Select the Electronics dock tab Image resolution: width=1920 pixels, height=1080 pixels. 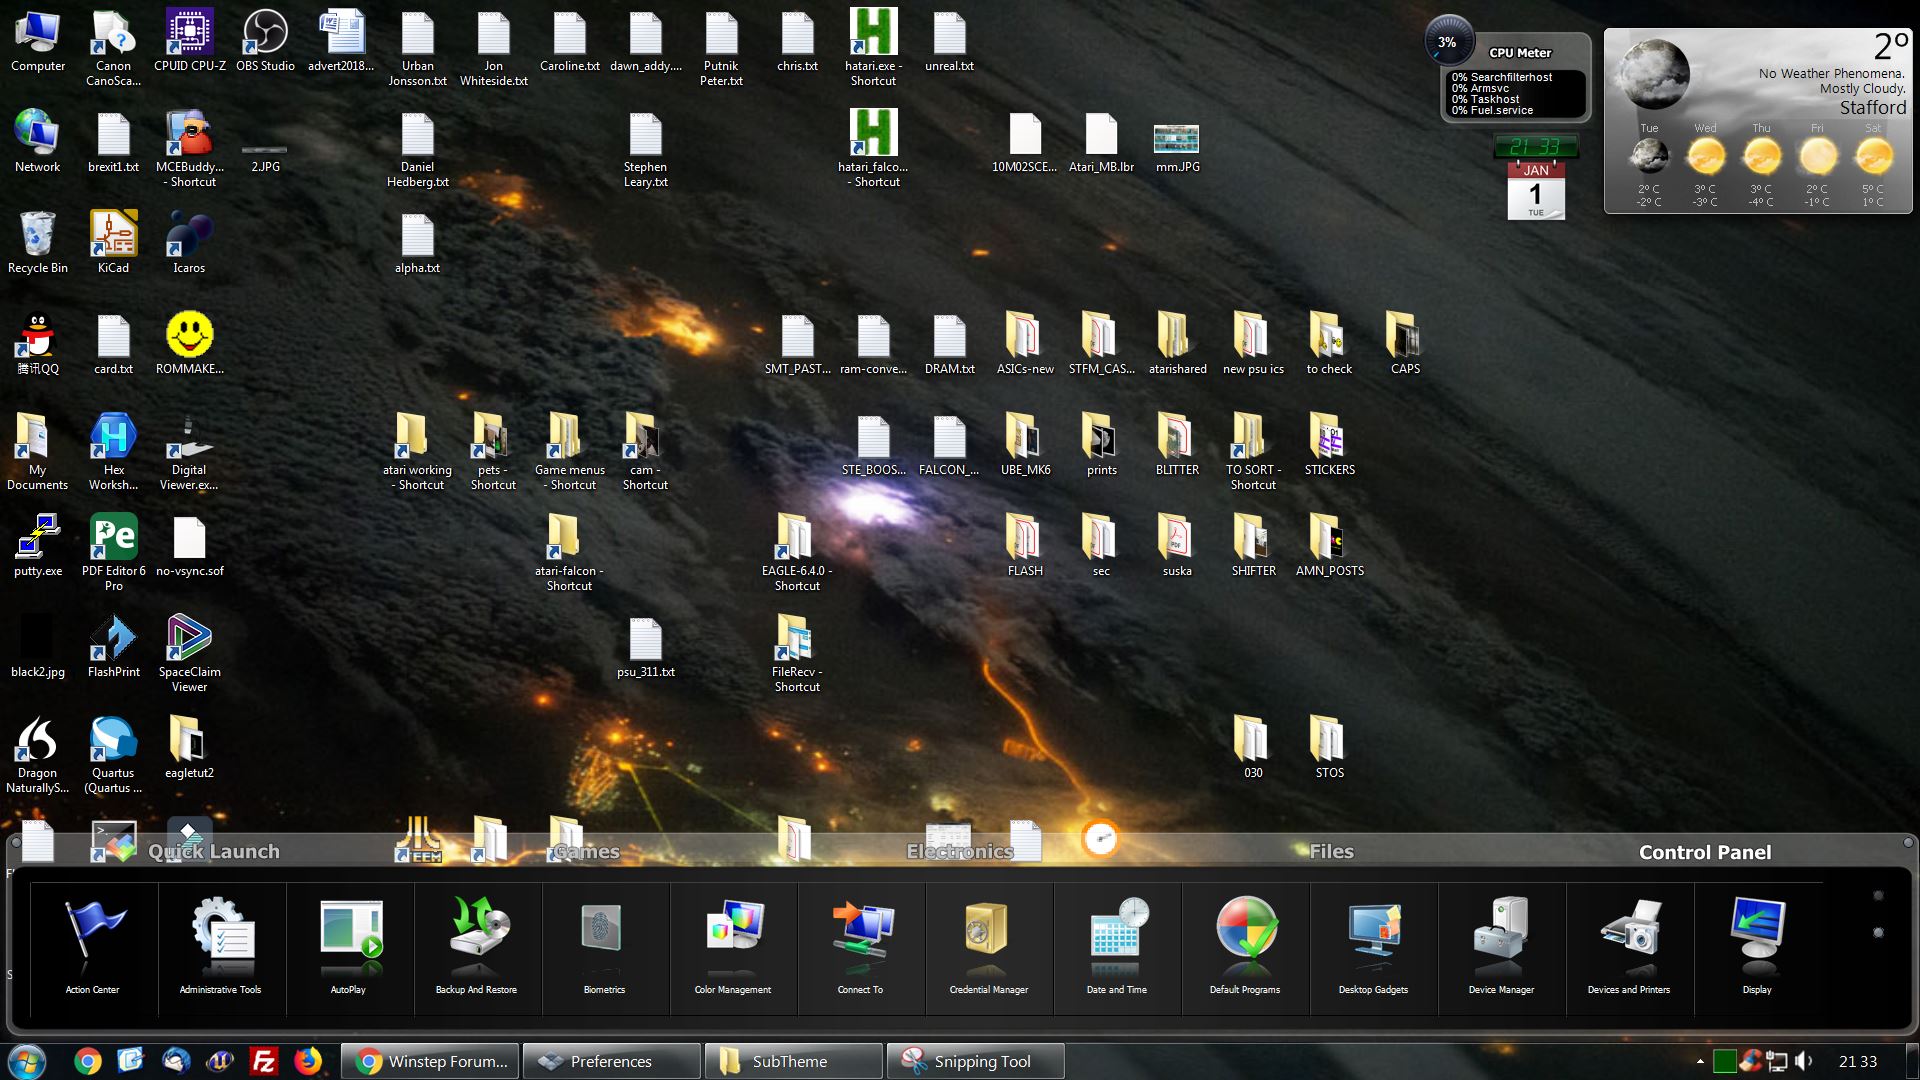point(959,852)
